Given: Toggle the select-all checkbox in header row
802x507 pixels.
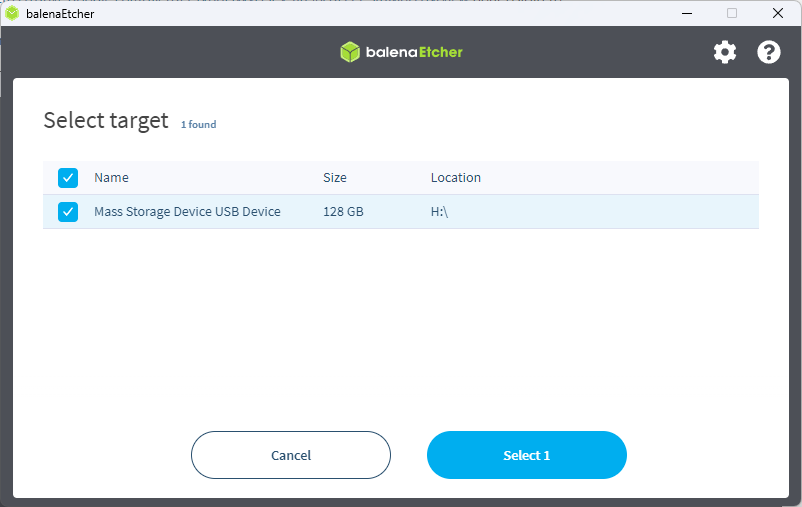Looking at the screenshot, I should coord(68,178).
